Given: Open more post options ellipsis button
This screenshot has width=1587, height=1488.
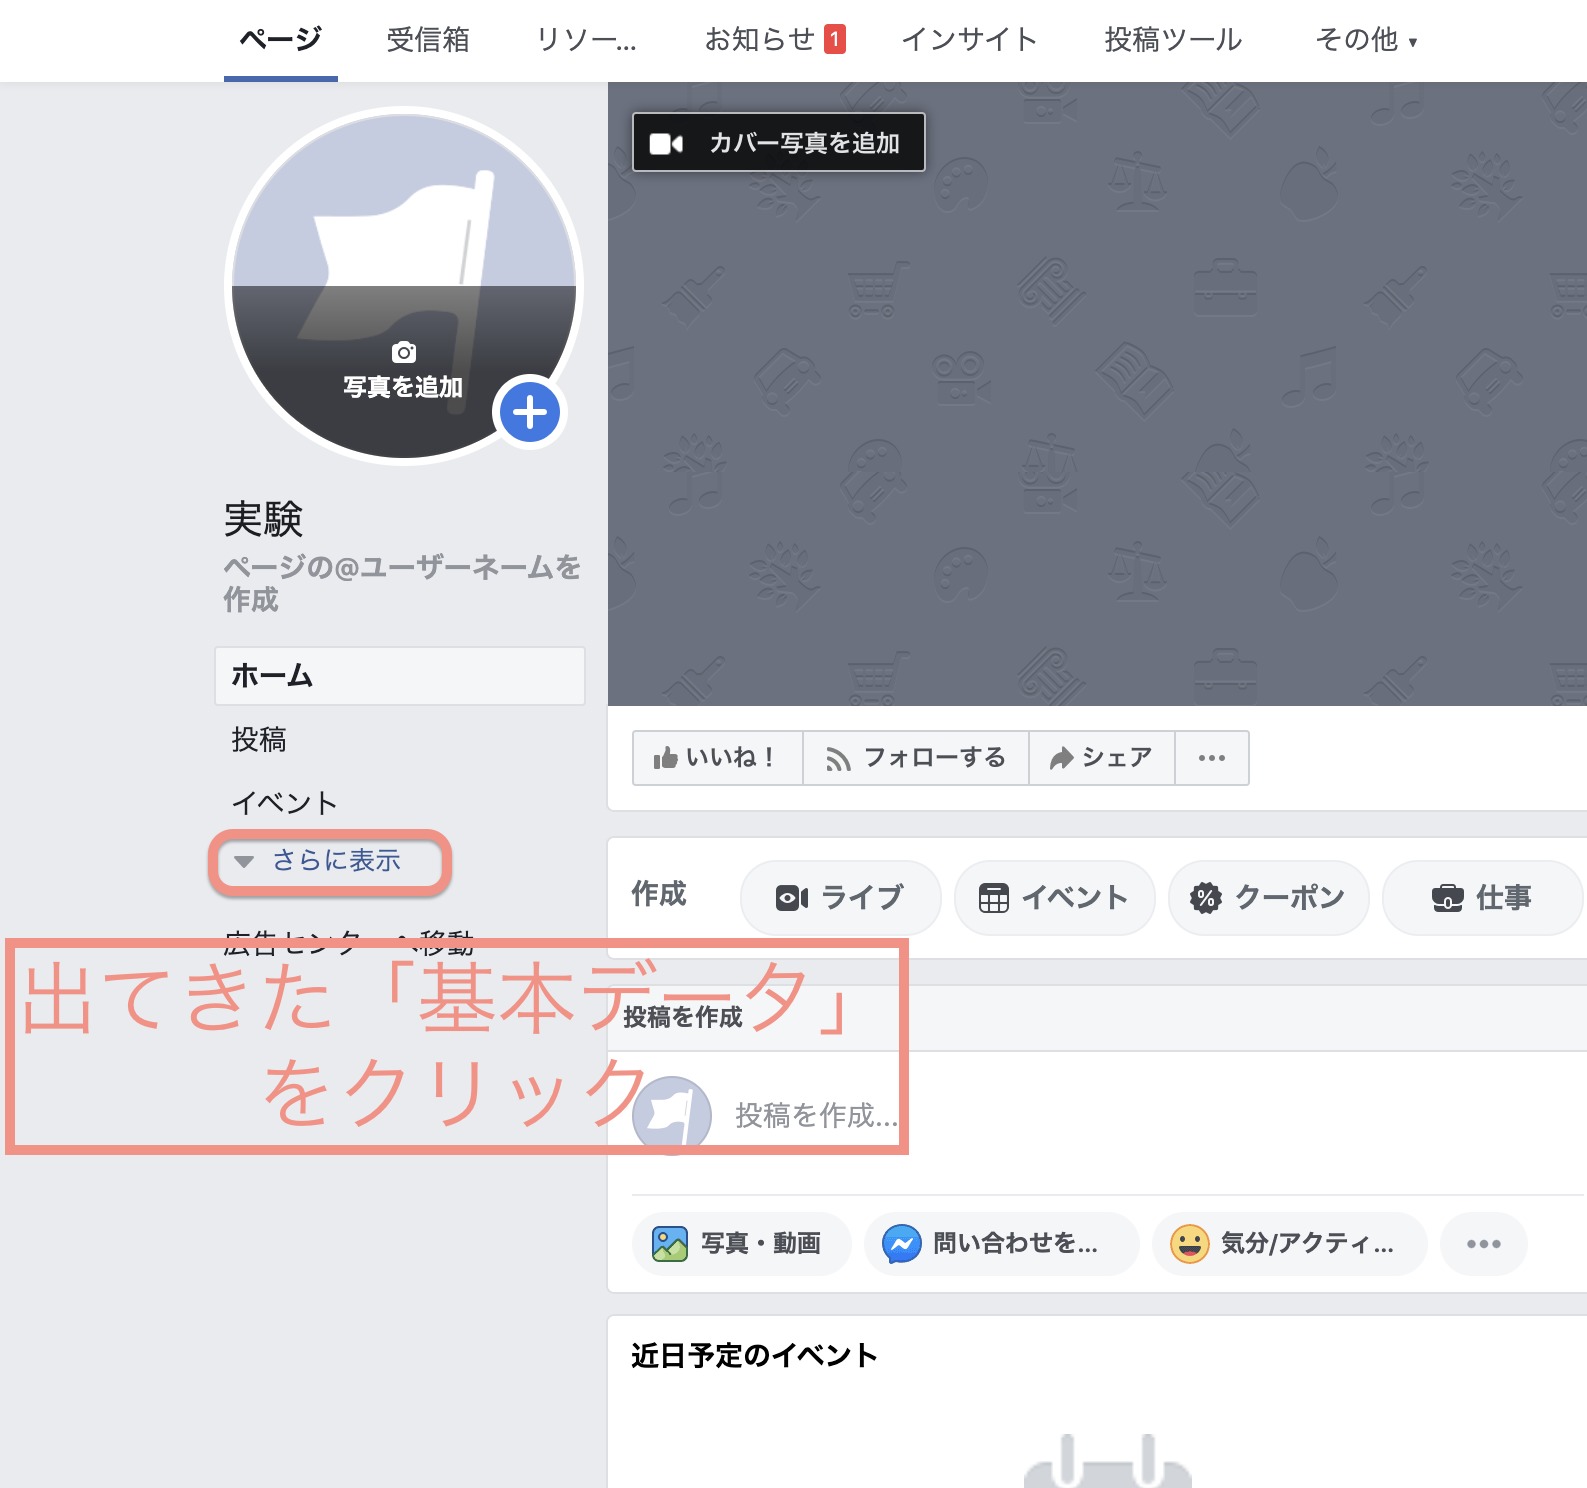Looking at the screenshot, I should click(x=1483, y=1244).
